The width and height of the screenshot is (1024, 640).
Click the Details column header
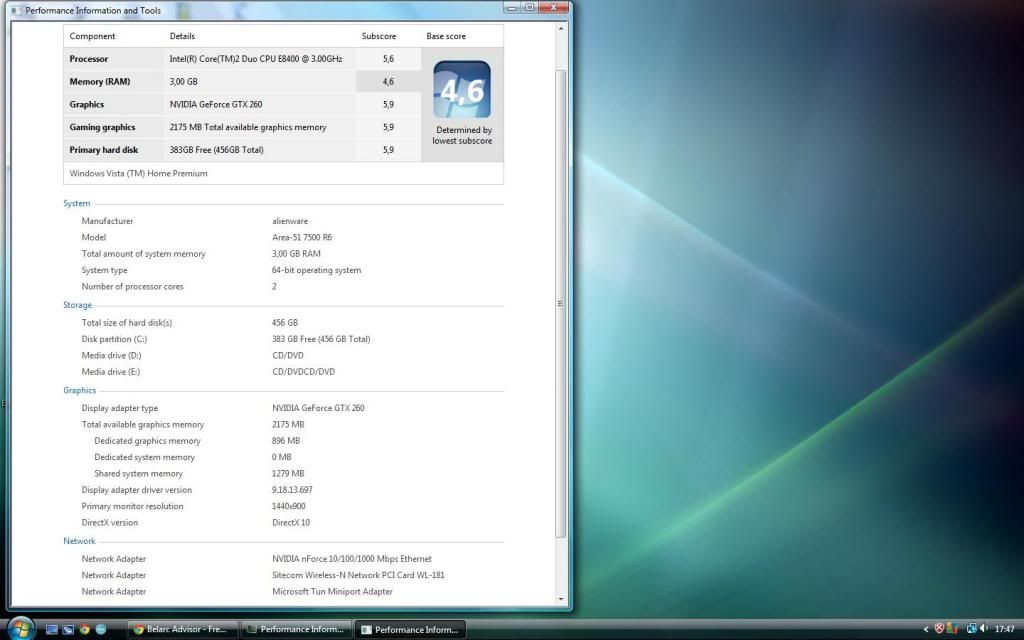(x=182, y=37)
